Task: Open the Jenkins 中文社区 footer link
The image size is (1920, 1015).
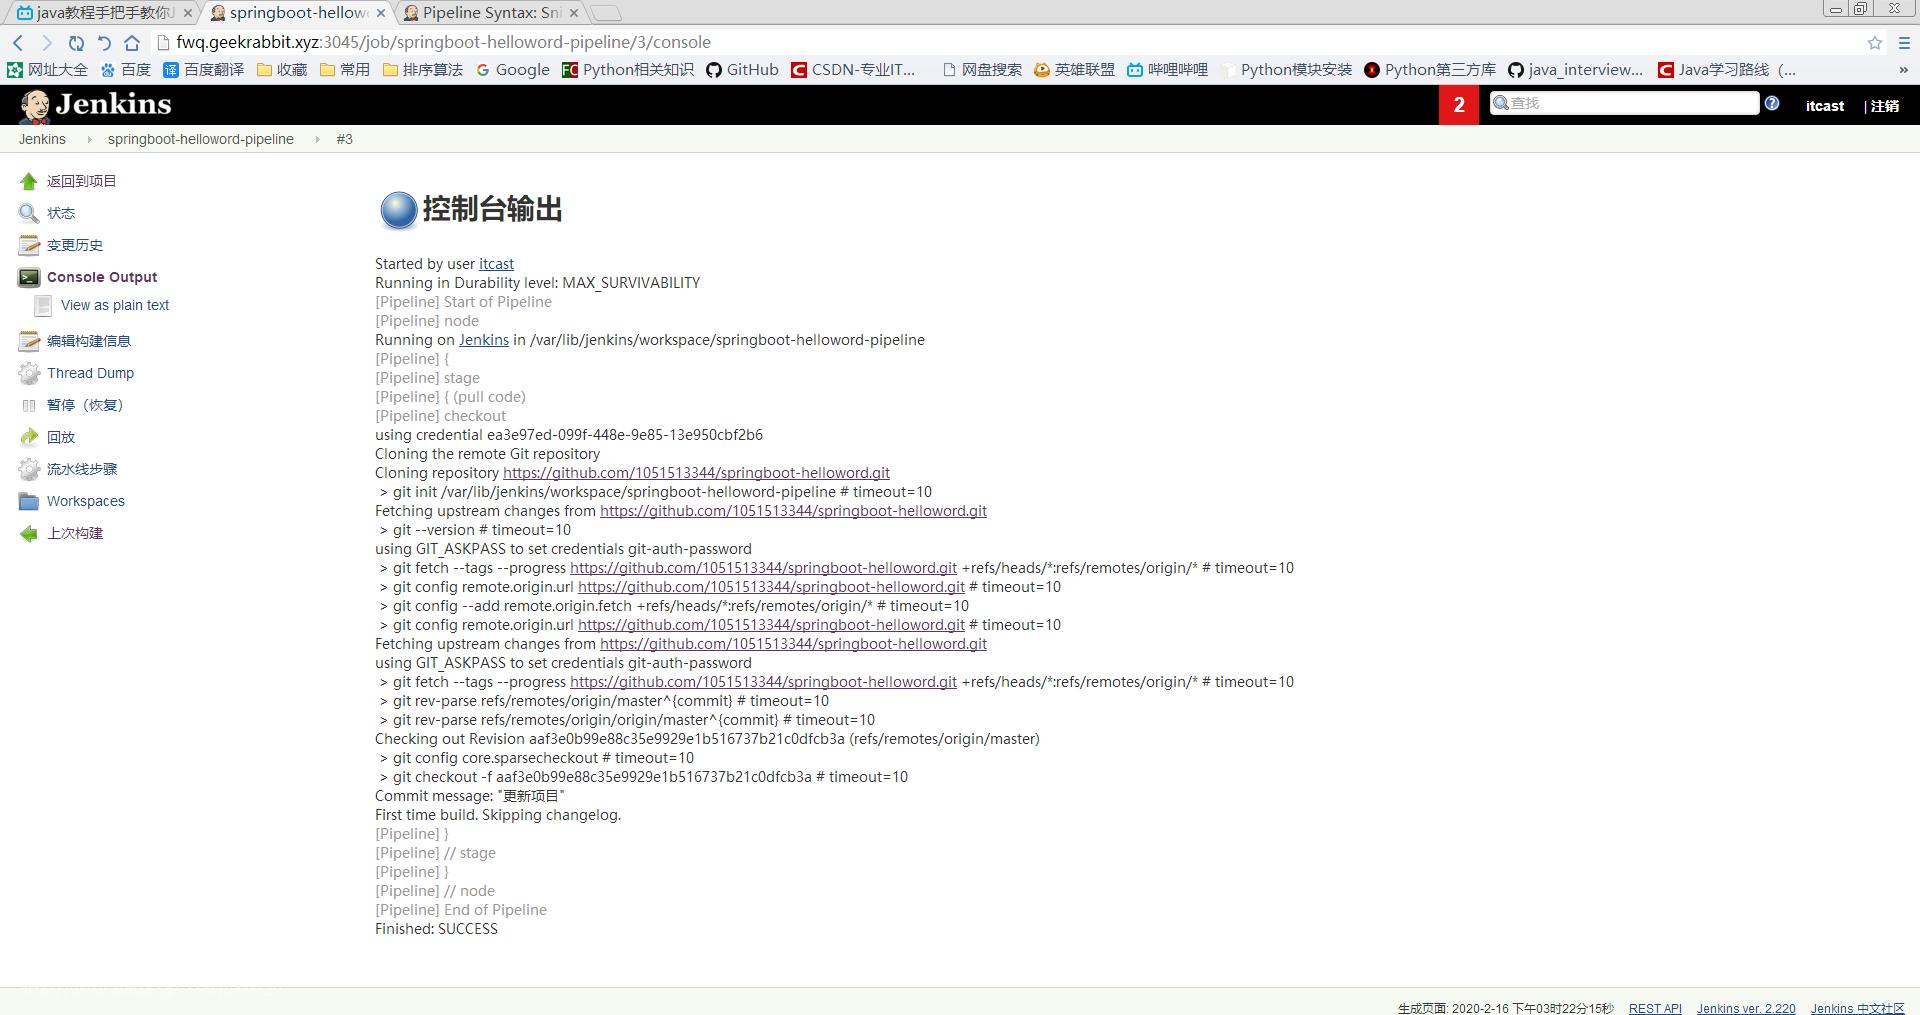Action: pyautogui.click(x=1857, y=1008)
